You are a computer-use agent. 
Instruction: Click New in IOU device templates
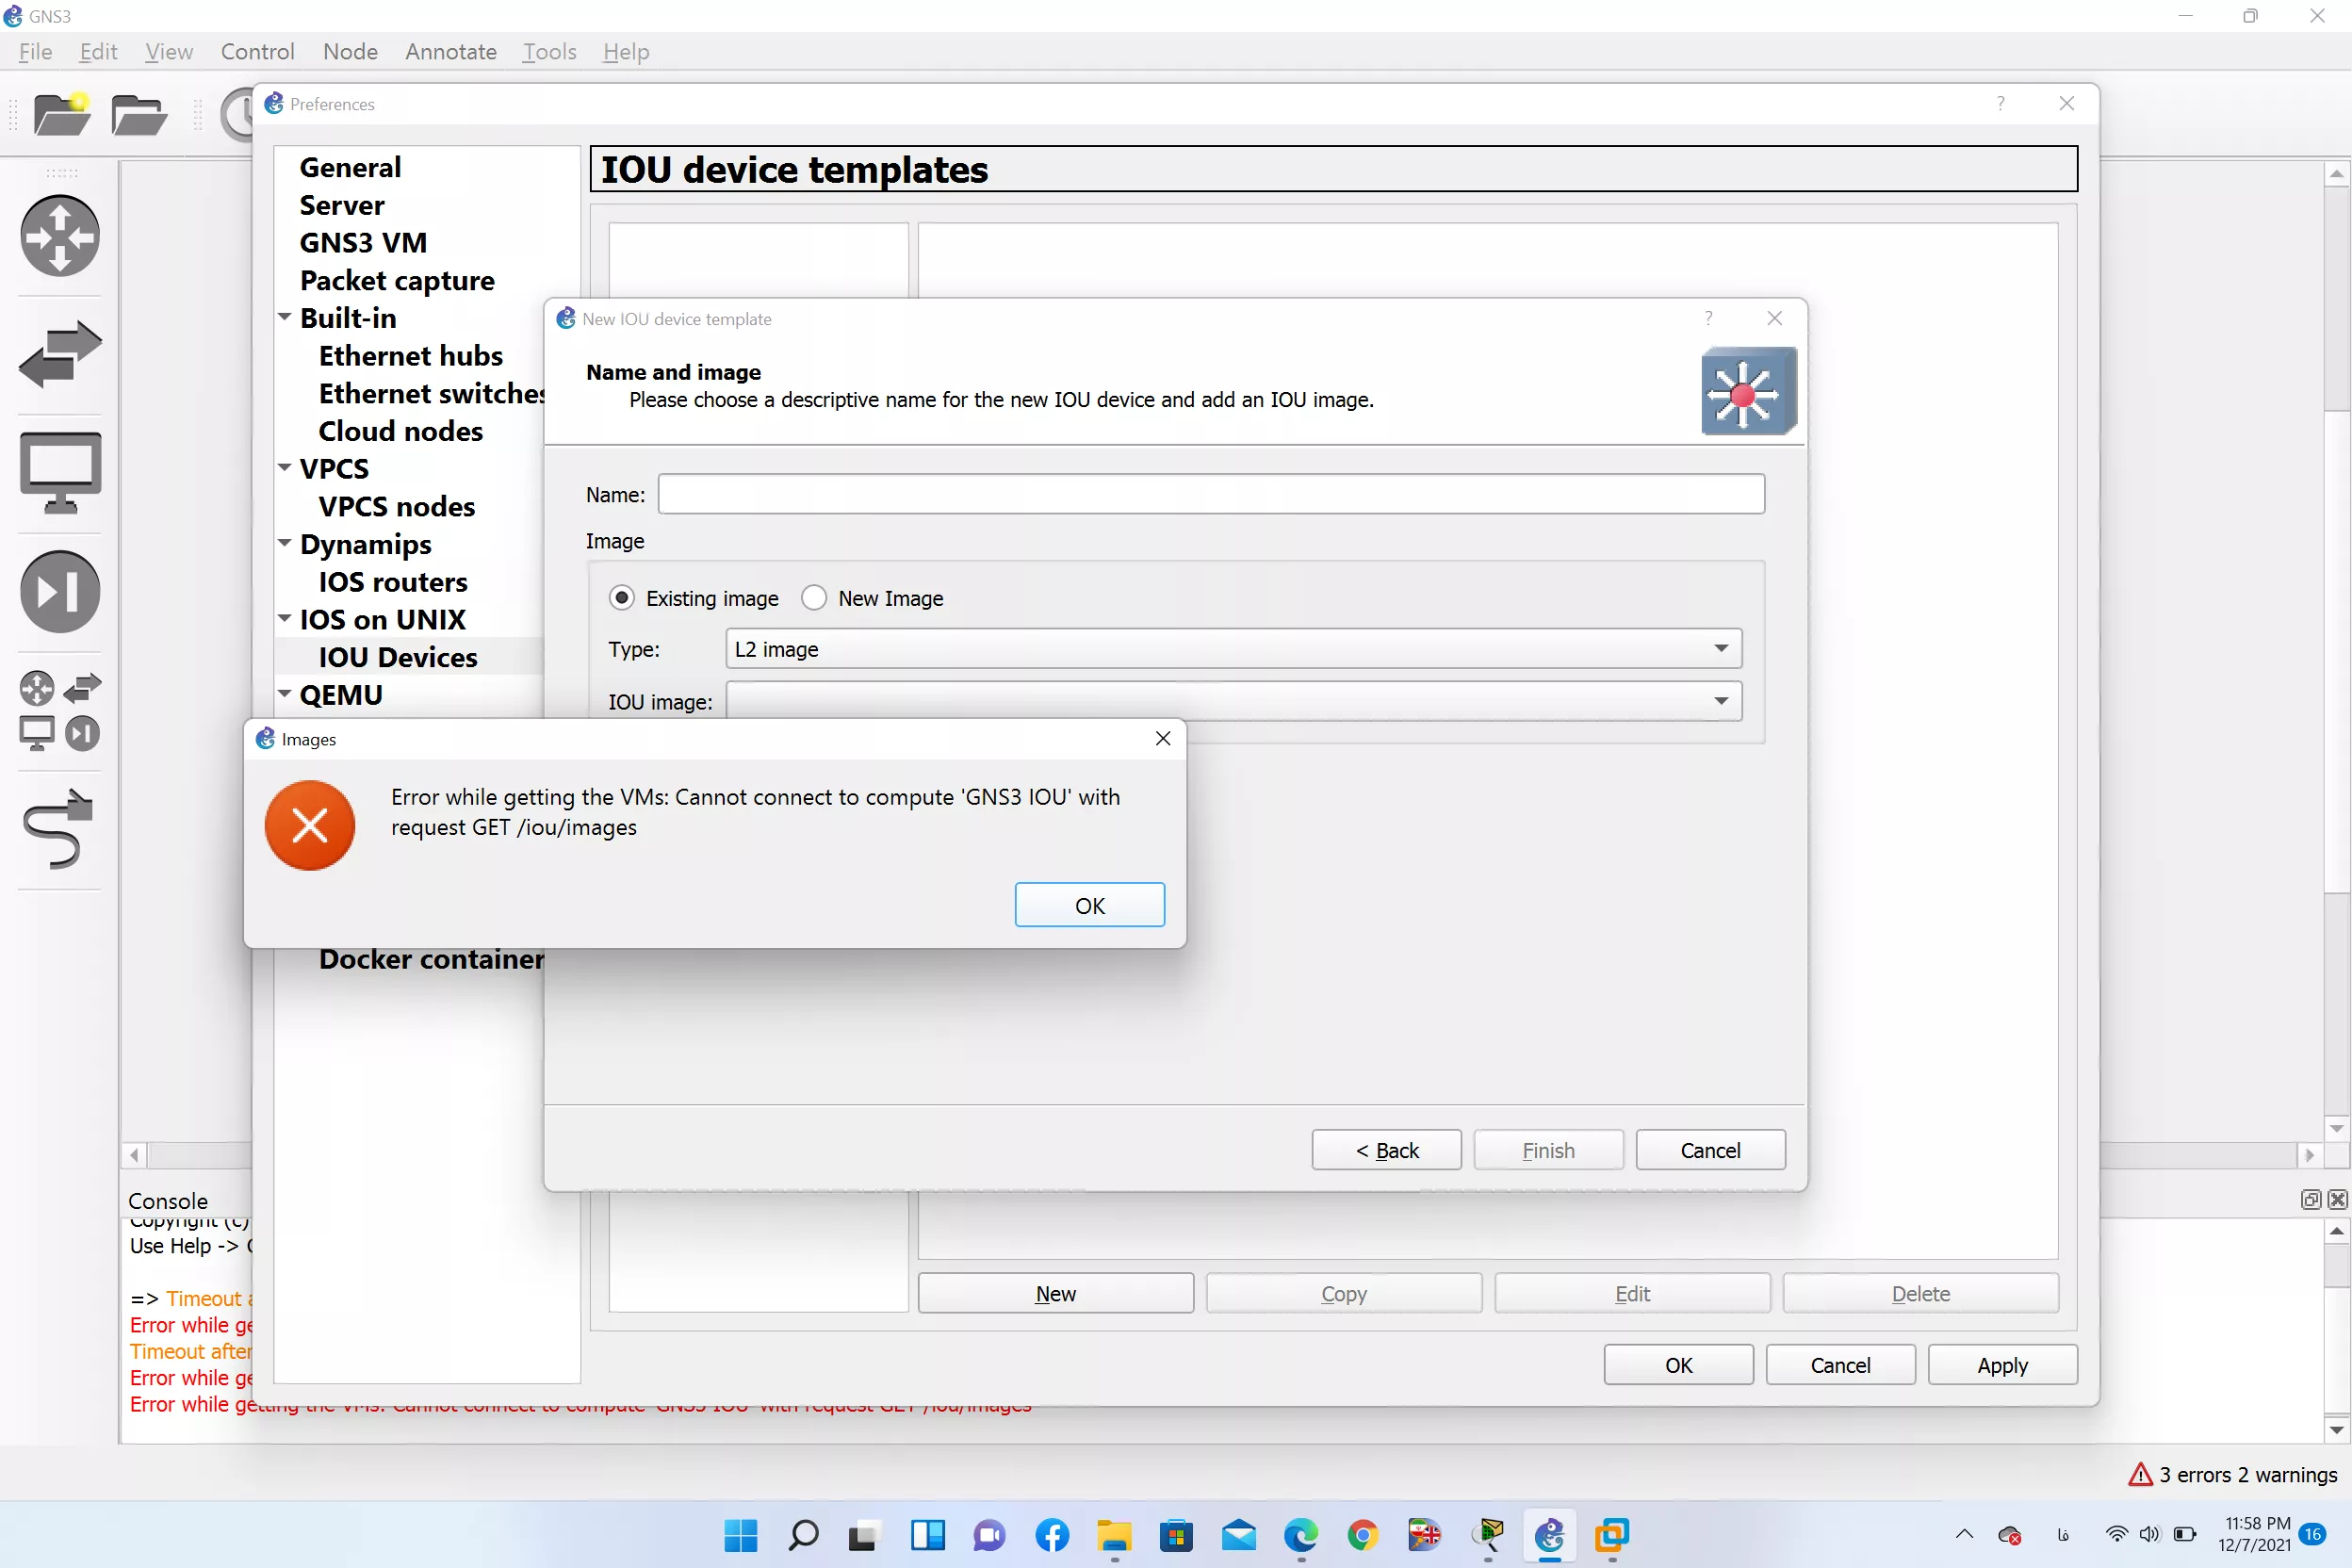(1055, 1293)
